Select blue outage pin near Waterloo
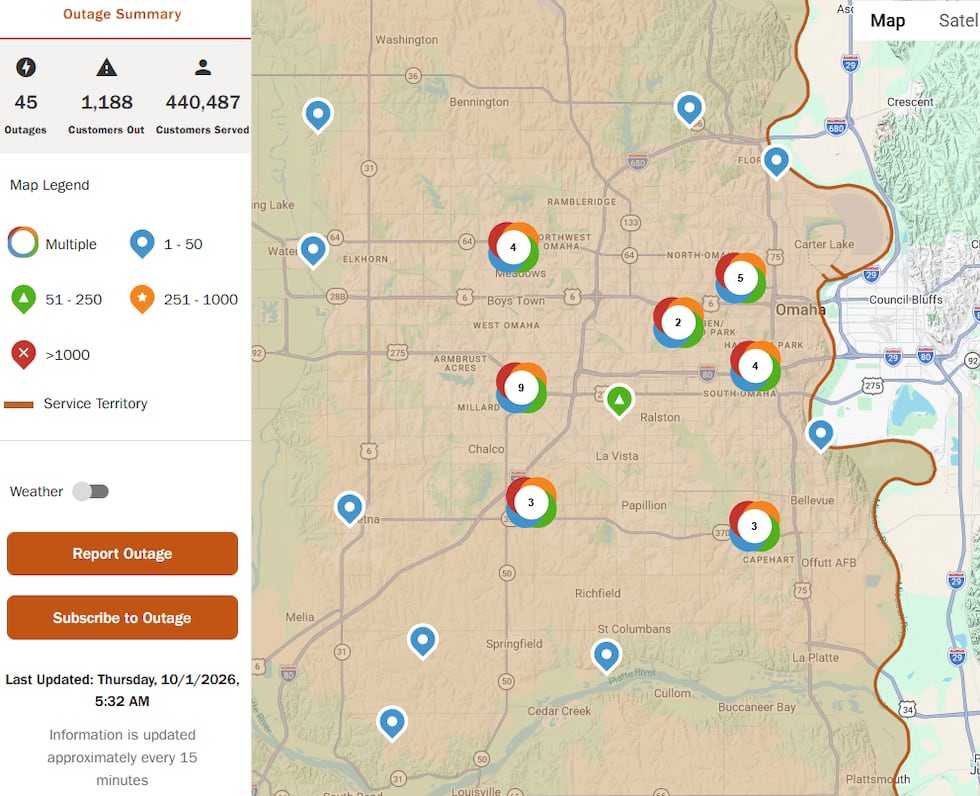 (312, 250)
